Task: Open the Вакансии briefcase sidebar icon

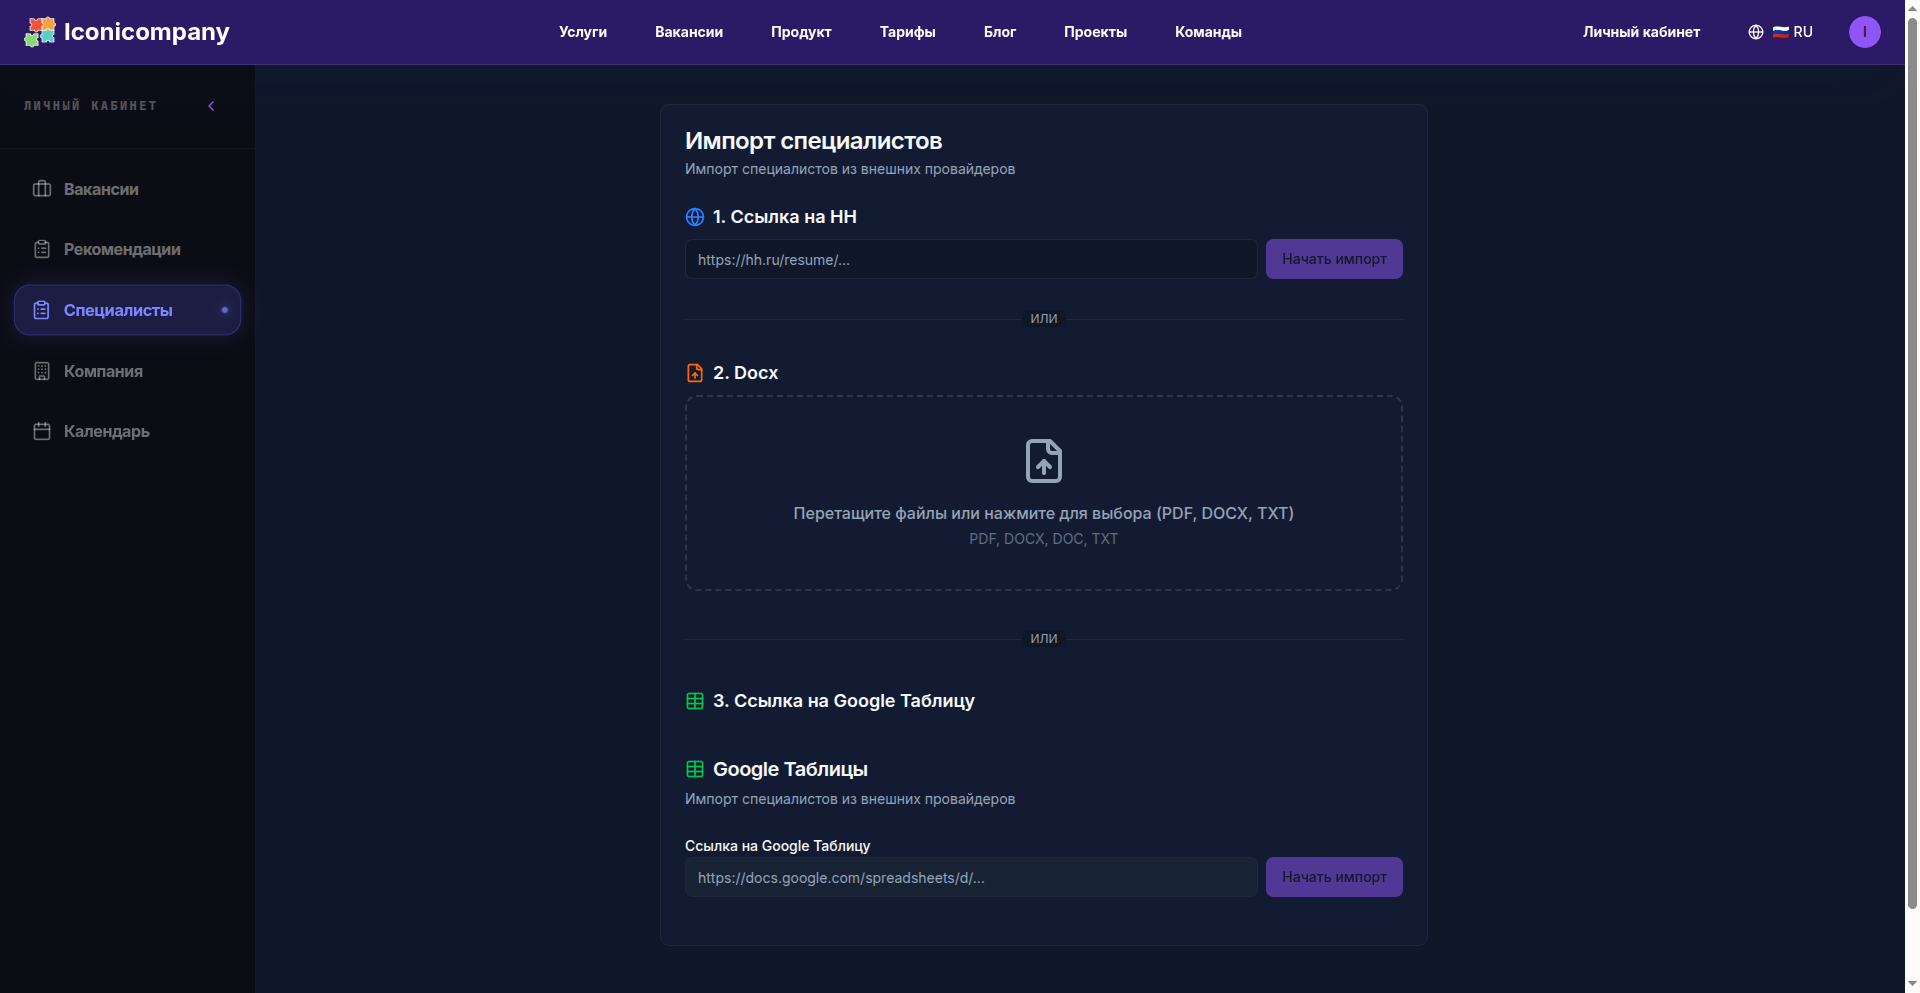Action: pyautogui.click(x=42, y=189)
